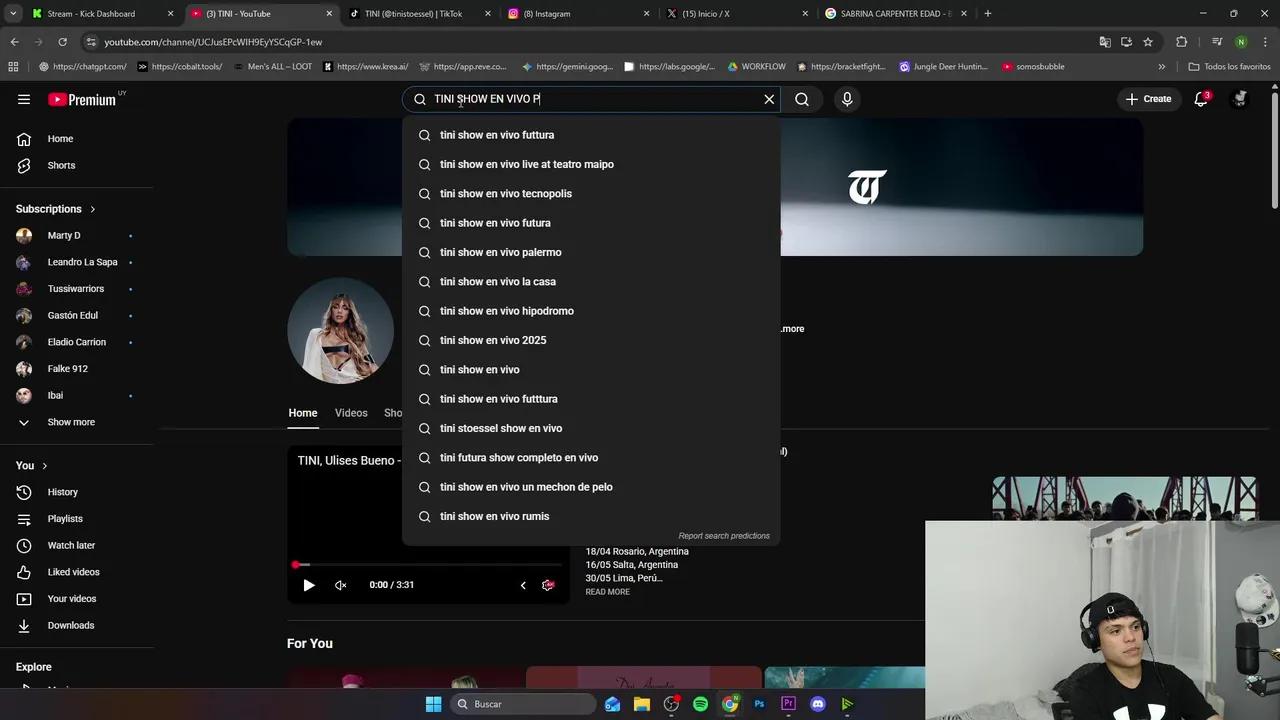The image size is (1280, 720).
Task: Select suggestion 'tini show en vivo palermo'
Action: pos(591,252)
